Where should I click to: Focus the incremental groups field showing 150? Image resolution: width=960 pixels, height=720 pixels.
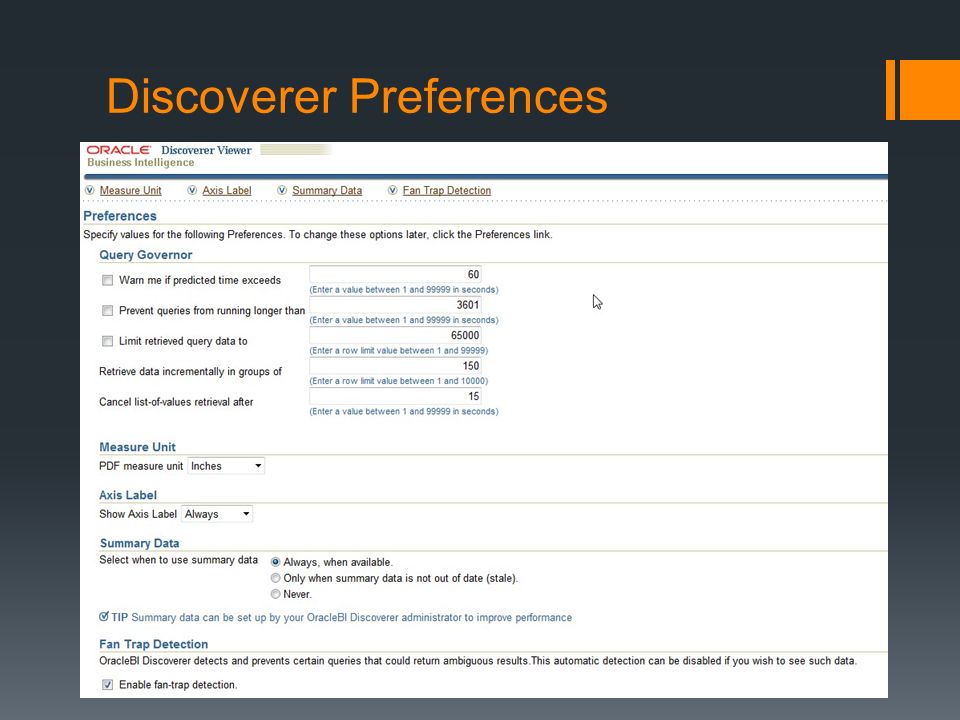click(396, 366)
